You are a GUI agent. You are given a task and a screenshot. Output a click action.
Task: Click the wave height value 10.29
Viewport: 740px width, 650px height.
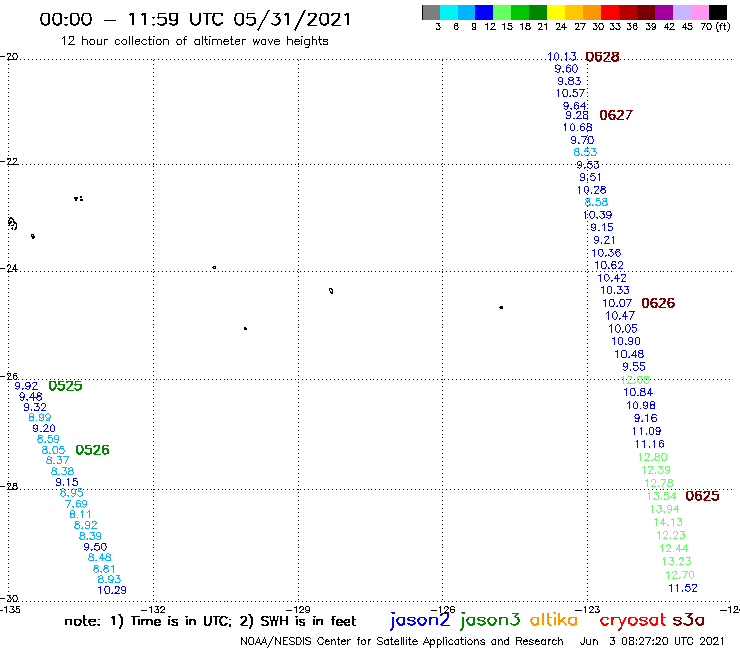(x=112, y=590)
